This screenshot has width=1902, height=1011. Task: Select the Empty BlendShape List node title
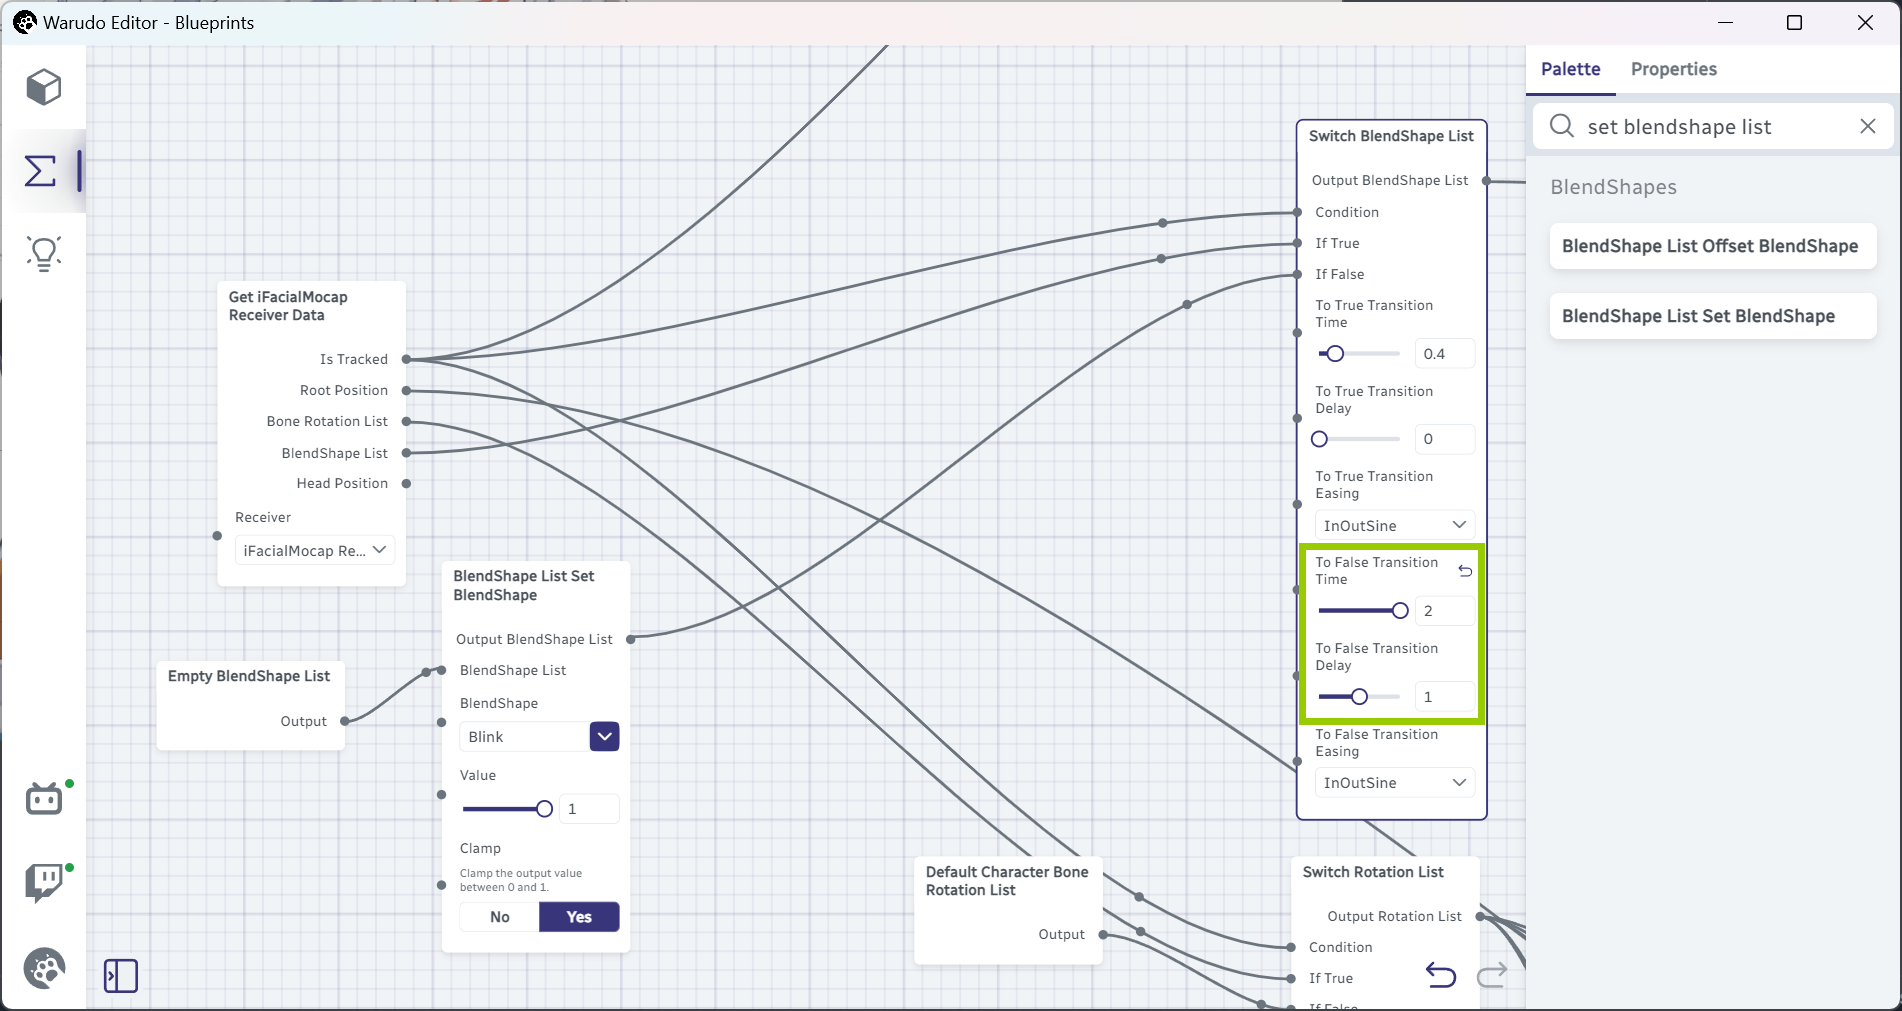(249, 676)
